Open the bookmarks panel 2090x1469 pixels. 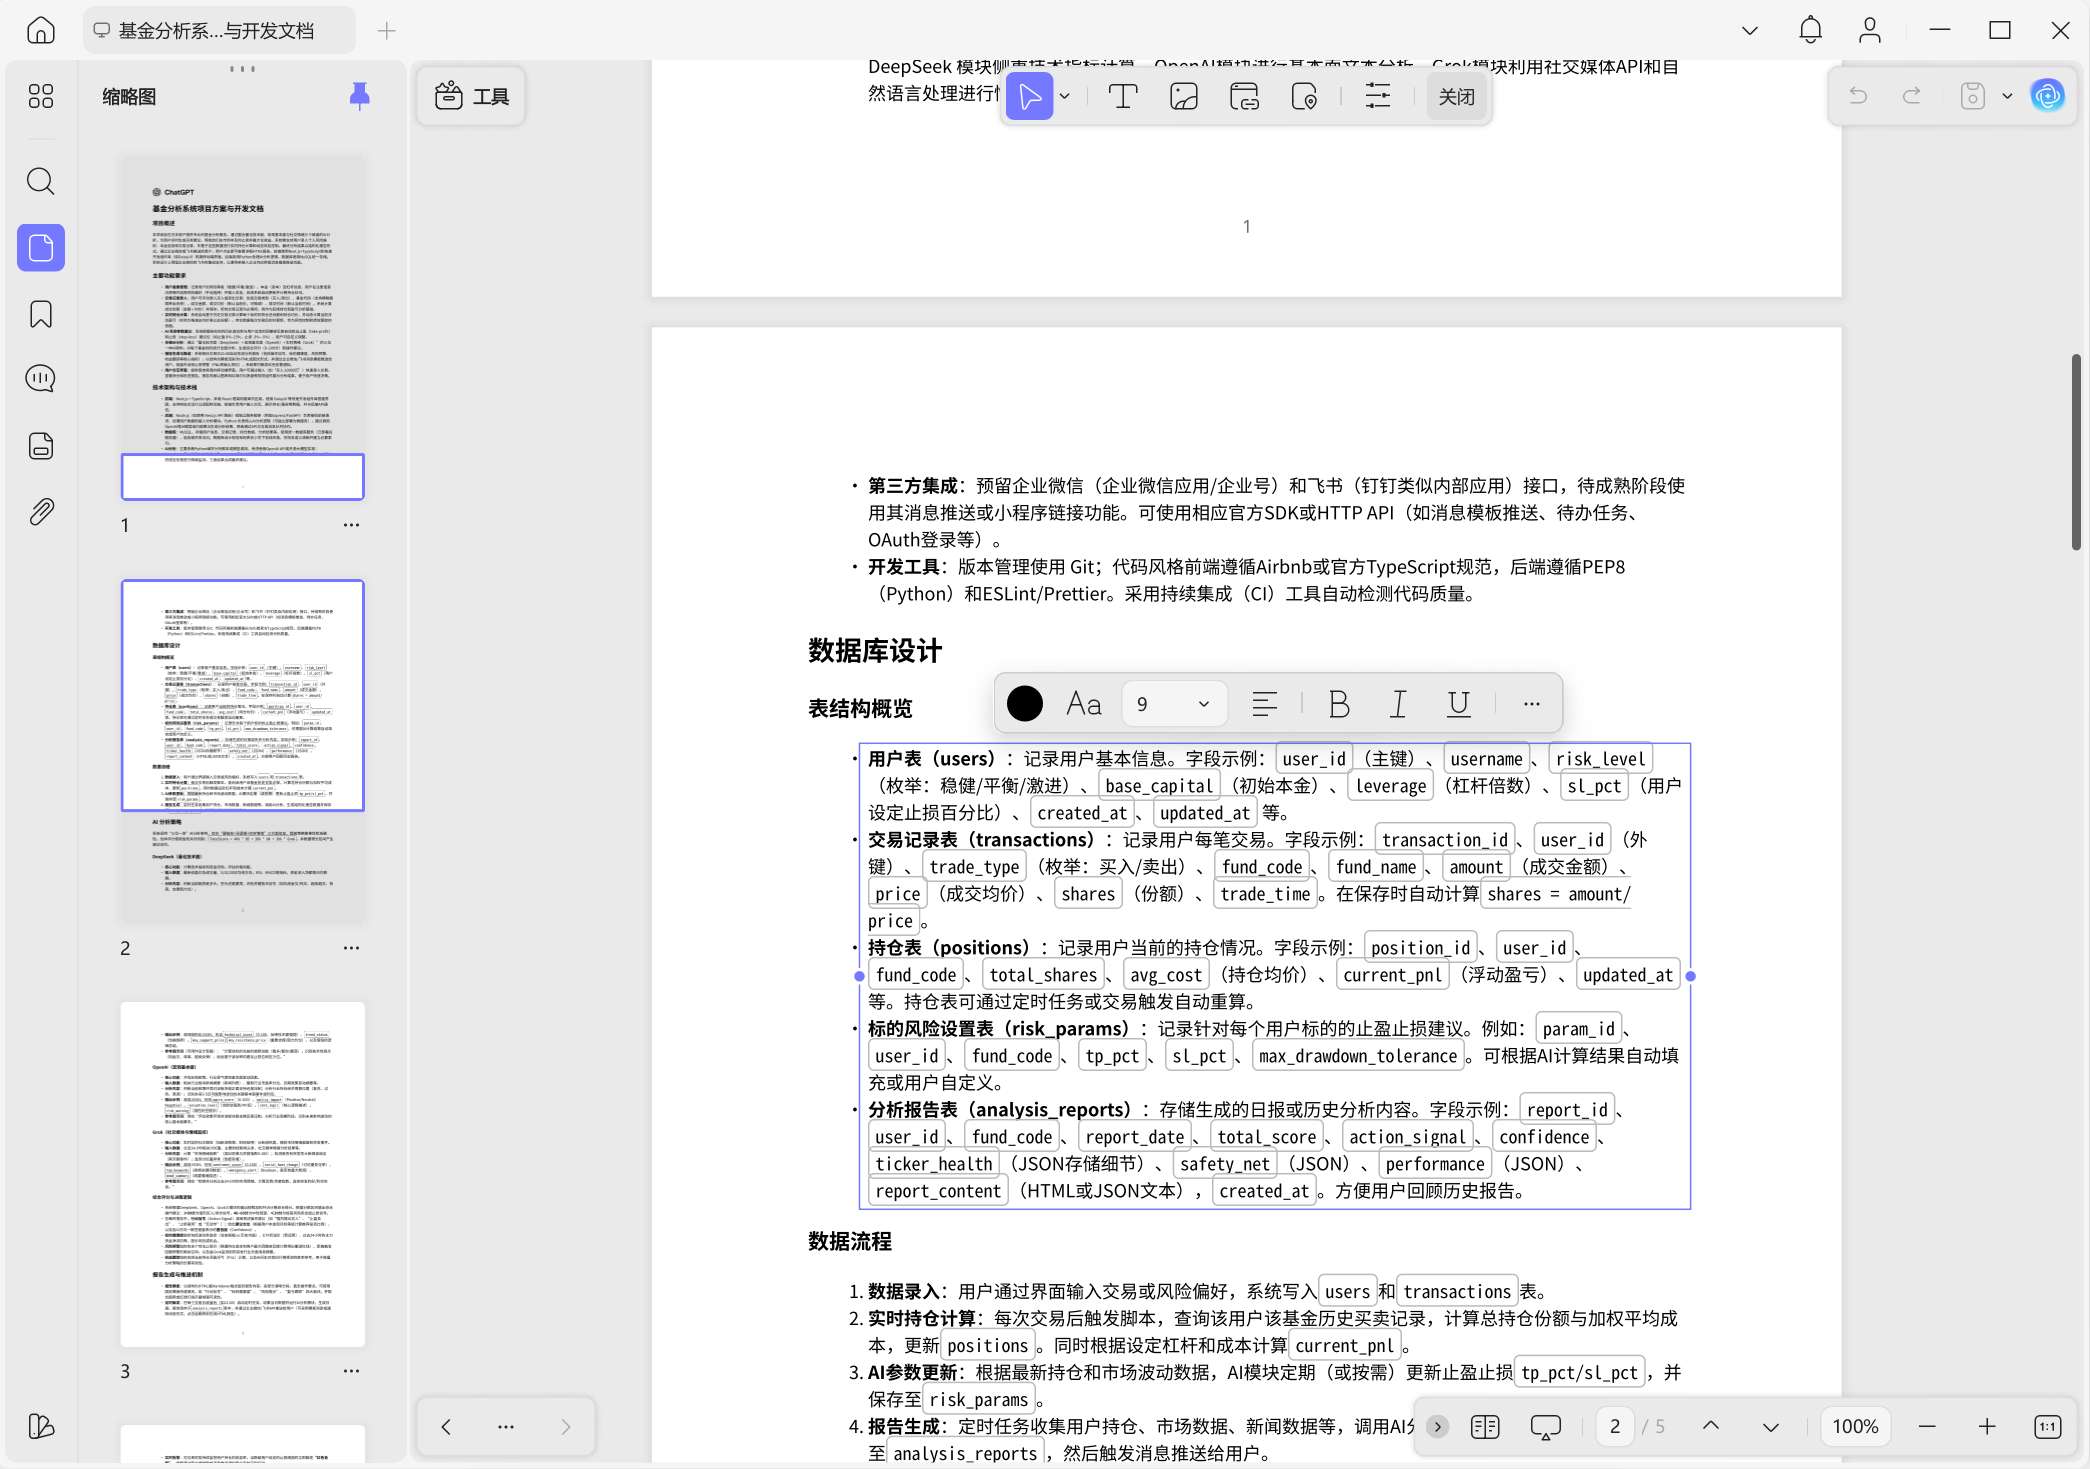point(40,314)
